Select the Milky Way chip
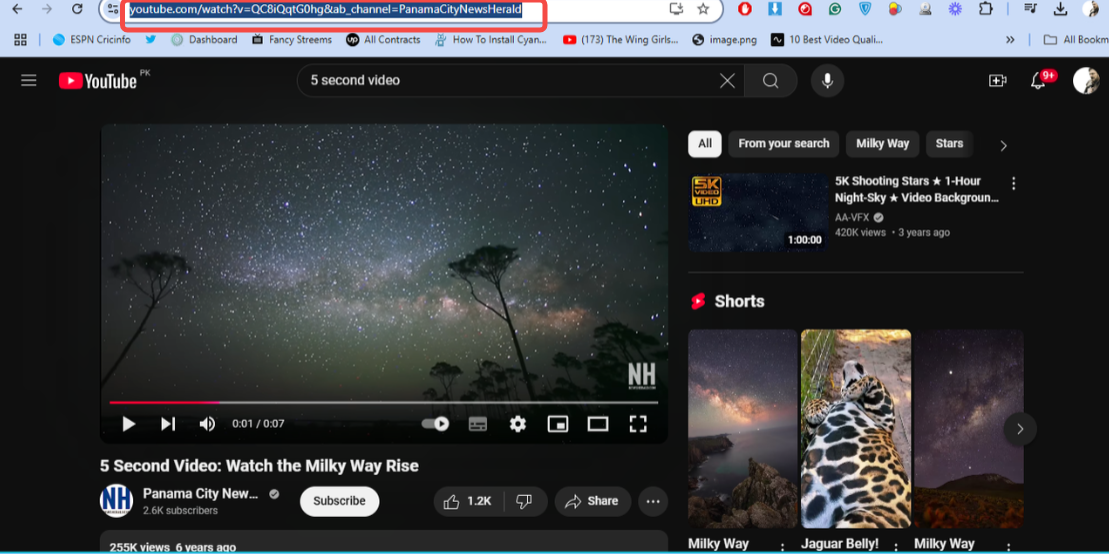 pos(883,144)
